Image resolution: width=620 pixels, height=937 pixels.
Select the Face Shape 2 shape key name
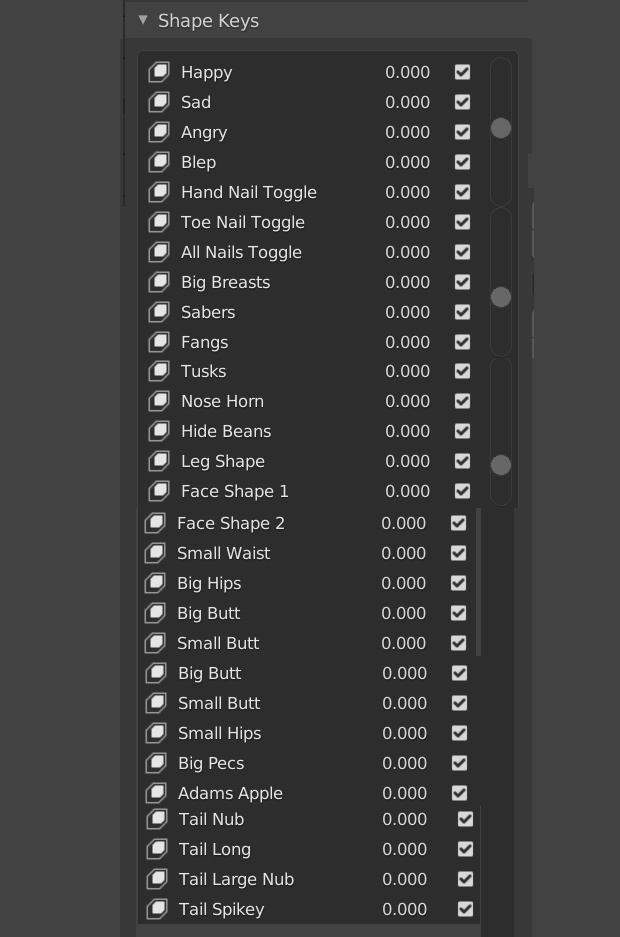(231, 523)
